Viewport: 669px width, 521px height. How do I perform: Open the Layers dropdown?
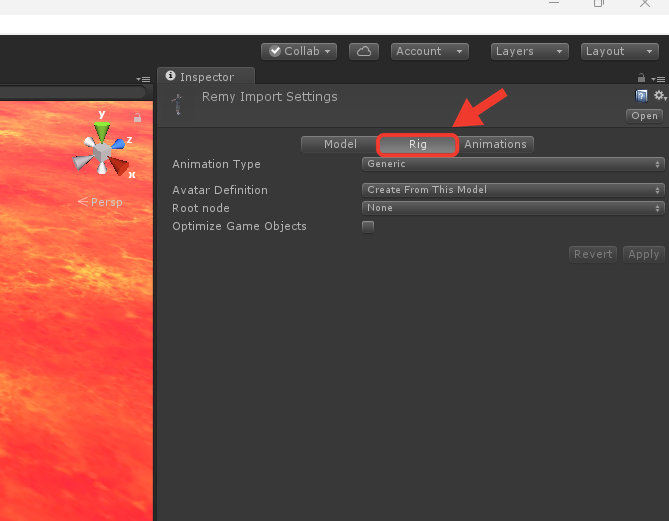tap(529, 52)
